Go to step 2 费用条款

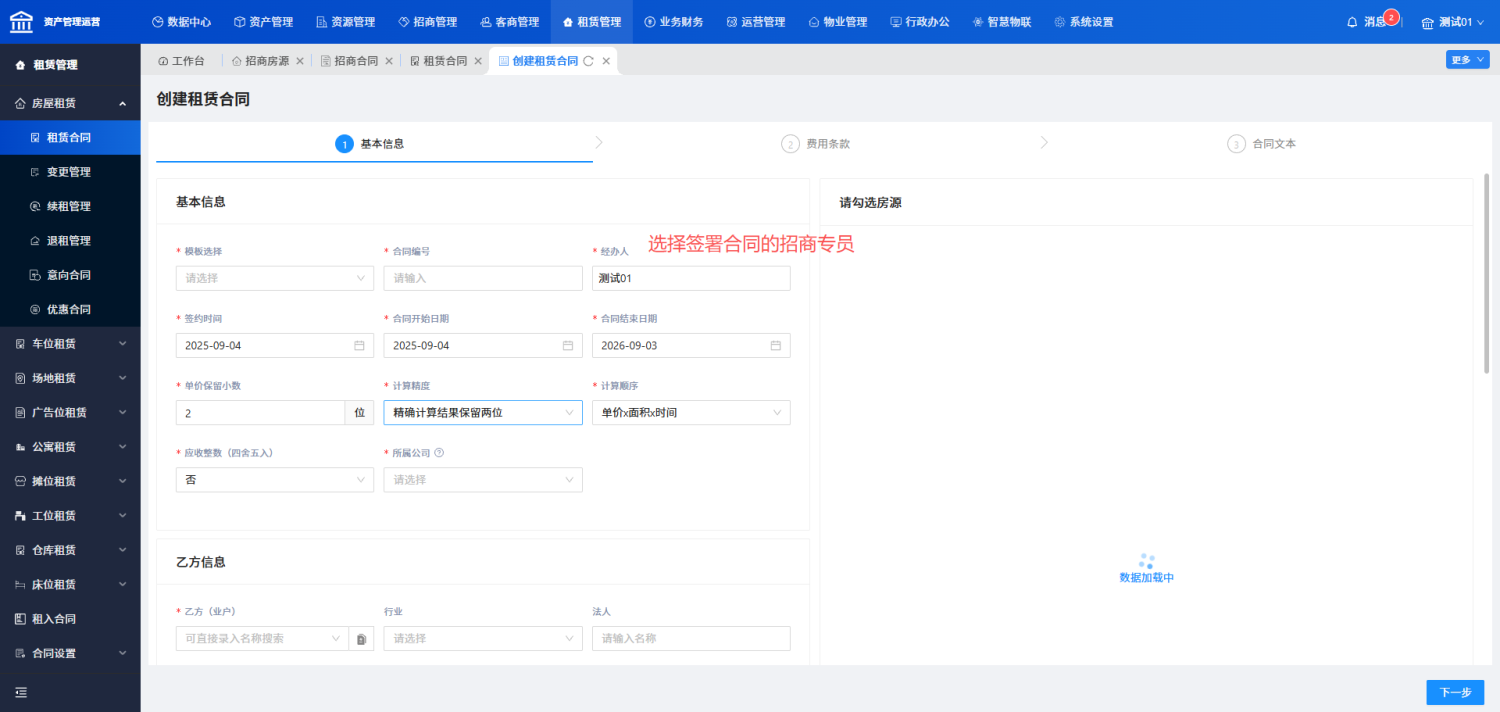coord(816,144)
